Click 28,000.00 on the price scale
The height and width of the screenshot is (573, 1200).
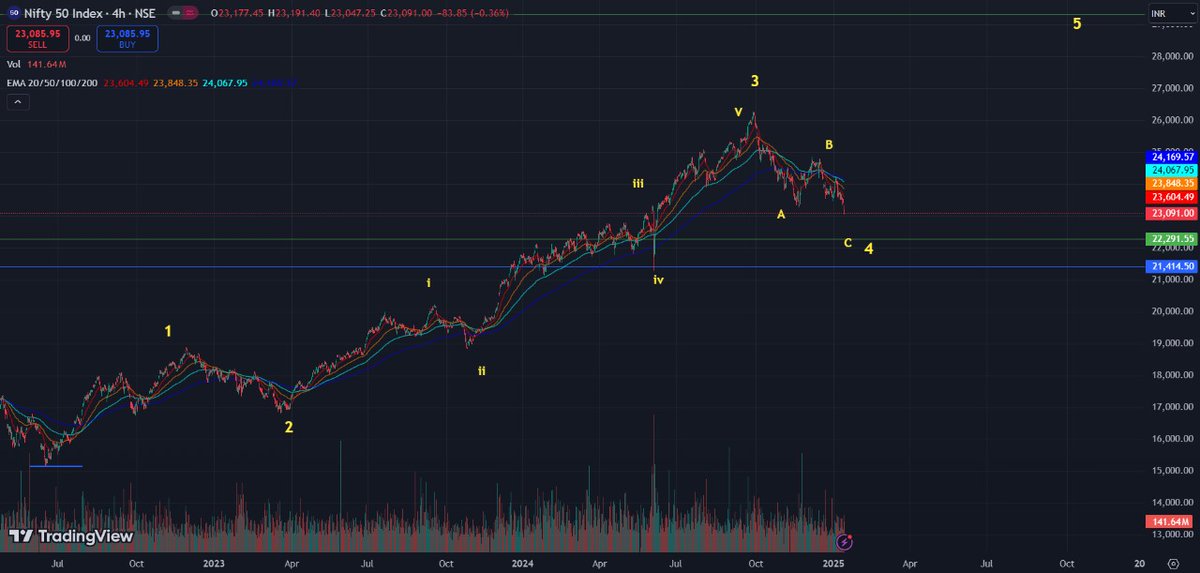click(x=1174, y=57)
